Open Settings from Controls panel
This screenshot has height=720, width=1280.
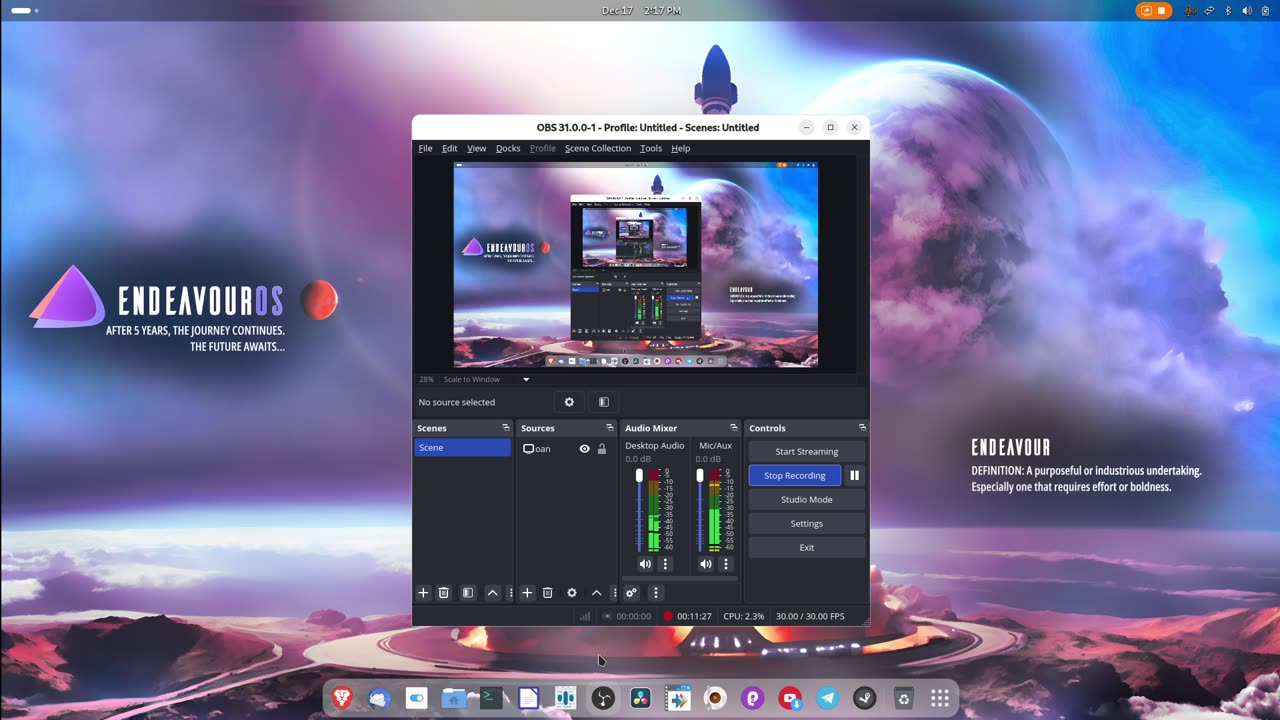pyautogui.click(x=807, y=524)
